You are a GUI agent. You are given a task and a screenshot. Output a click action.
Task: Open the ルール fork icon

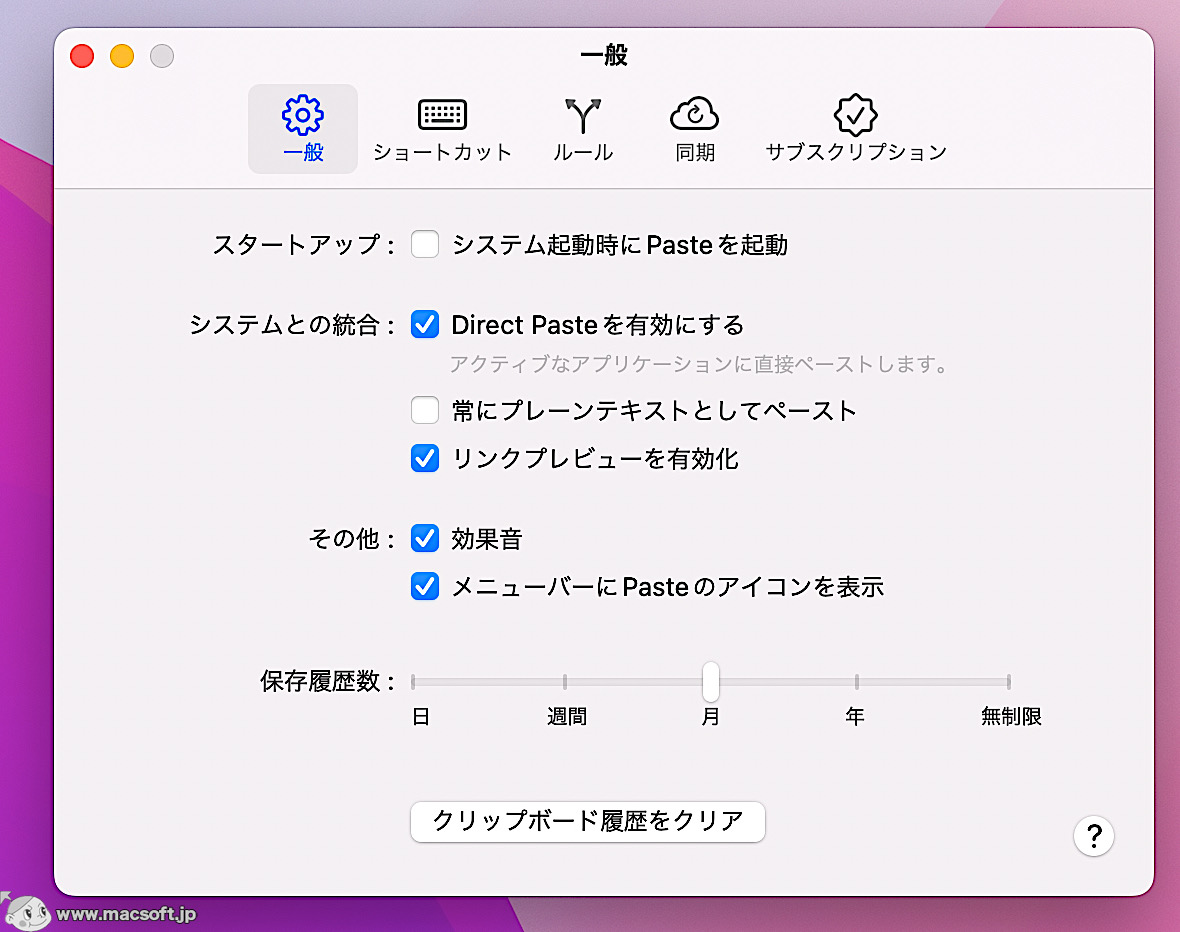pos(582,115)
